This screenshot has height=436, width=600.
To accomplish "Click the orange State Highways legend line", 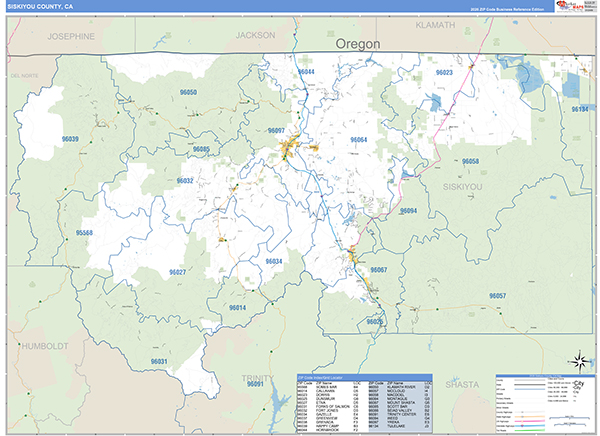I will (x=530, y=417).
